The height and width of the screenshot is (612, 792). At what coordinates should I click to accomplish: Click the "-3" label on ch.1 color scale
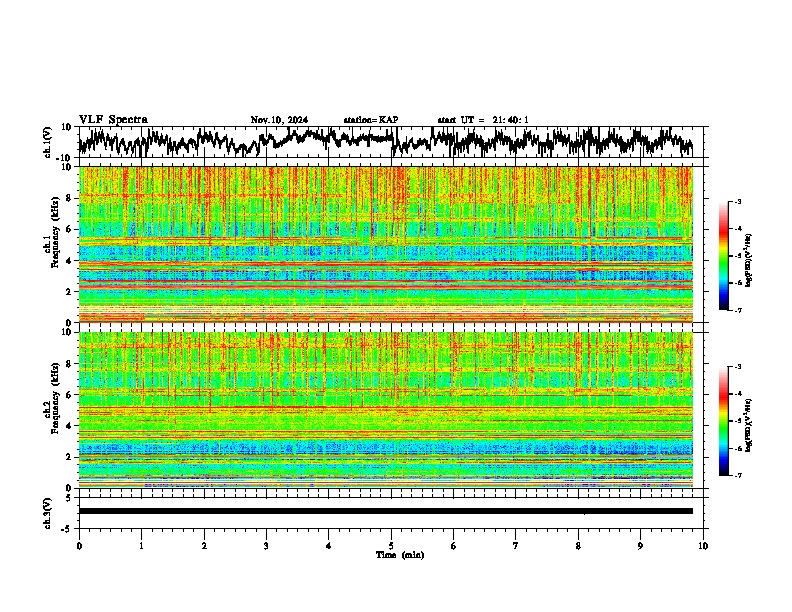pos(737,201)
